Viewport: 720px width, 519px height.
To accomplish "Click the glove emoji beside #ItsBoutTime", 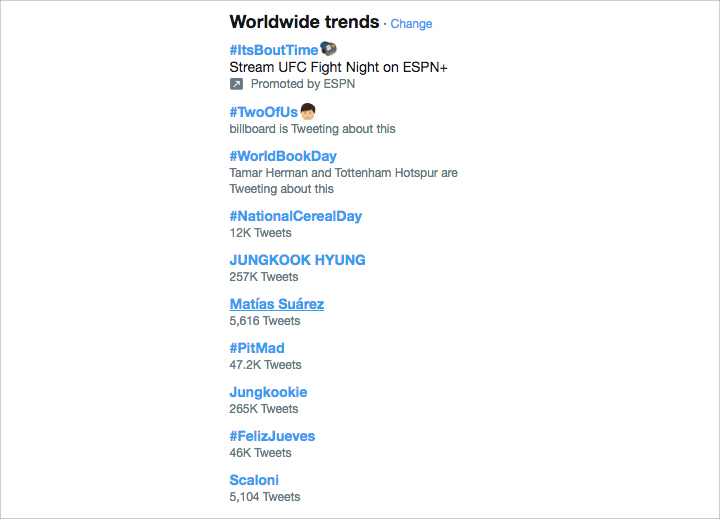I will pyautogui.click(x=328, y=48).
